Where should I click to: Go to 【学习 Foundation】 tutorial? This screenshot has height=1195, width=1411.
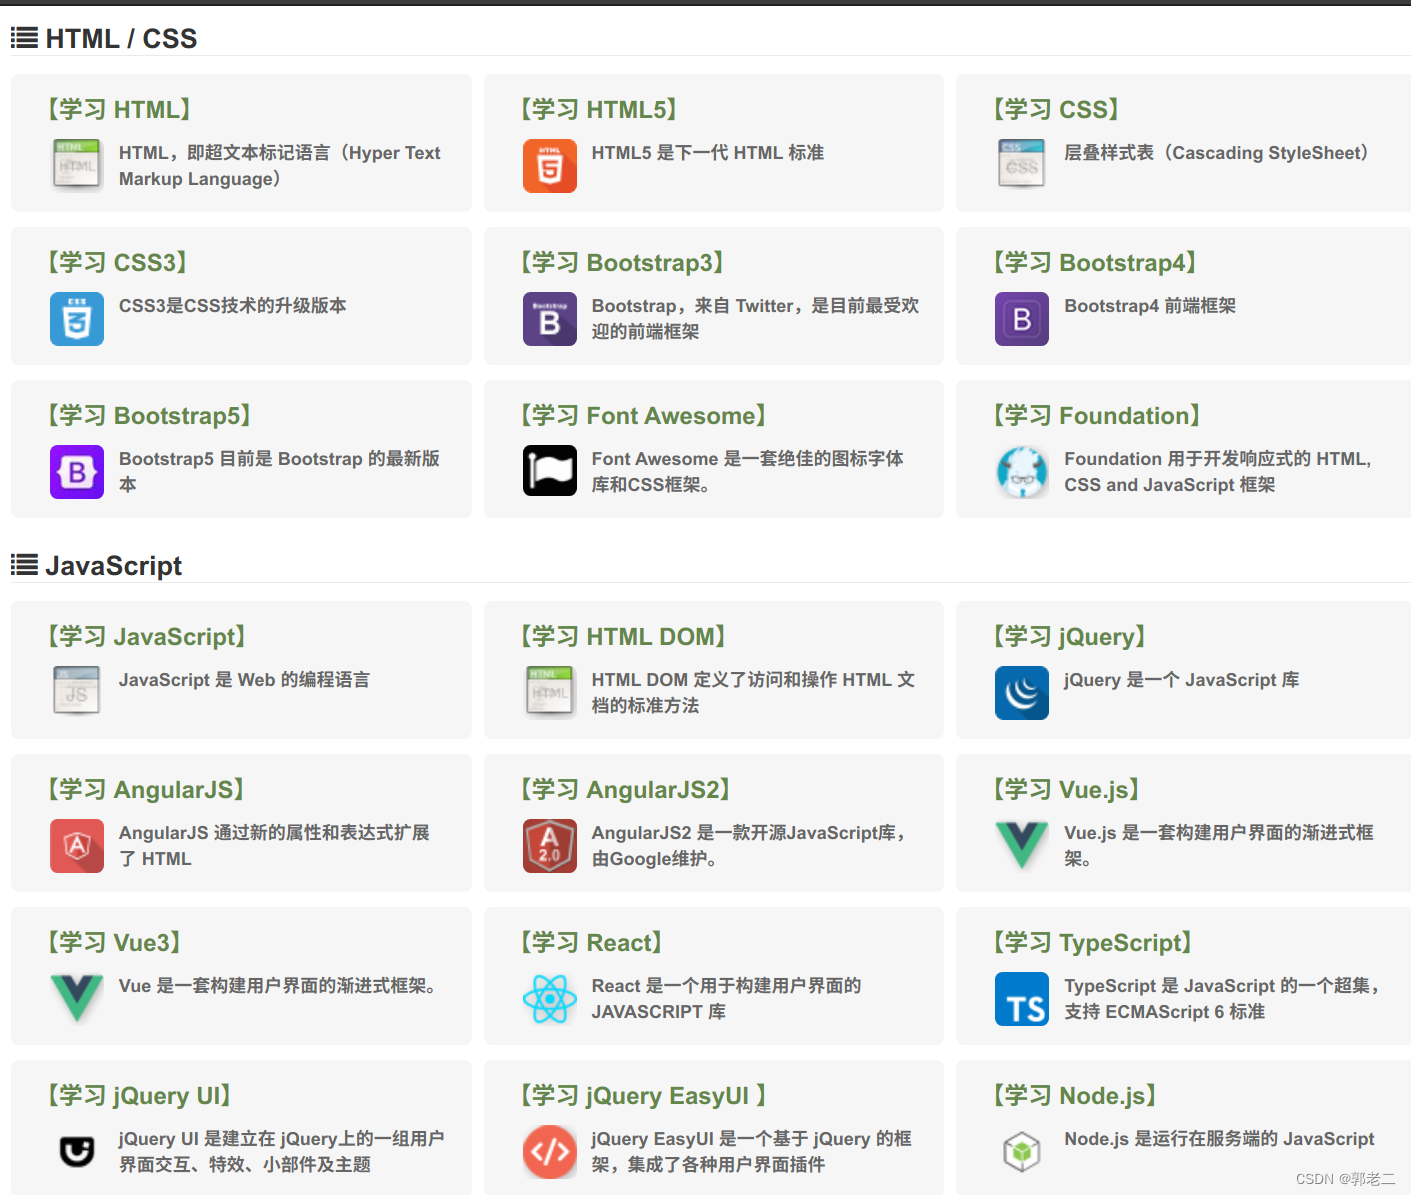point(1096,415)
